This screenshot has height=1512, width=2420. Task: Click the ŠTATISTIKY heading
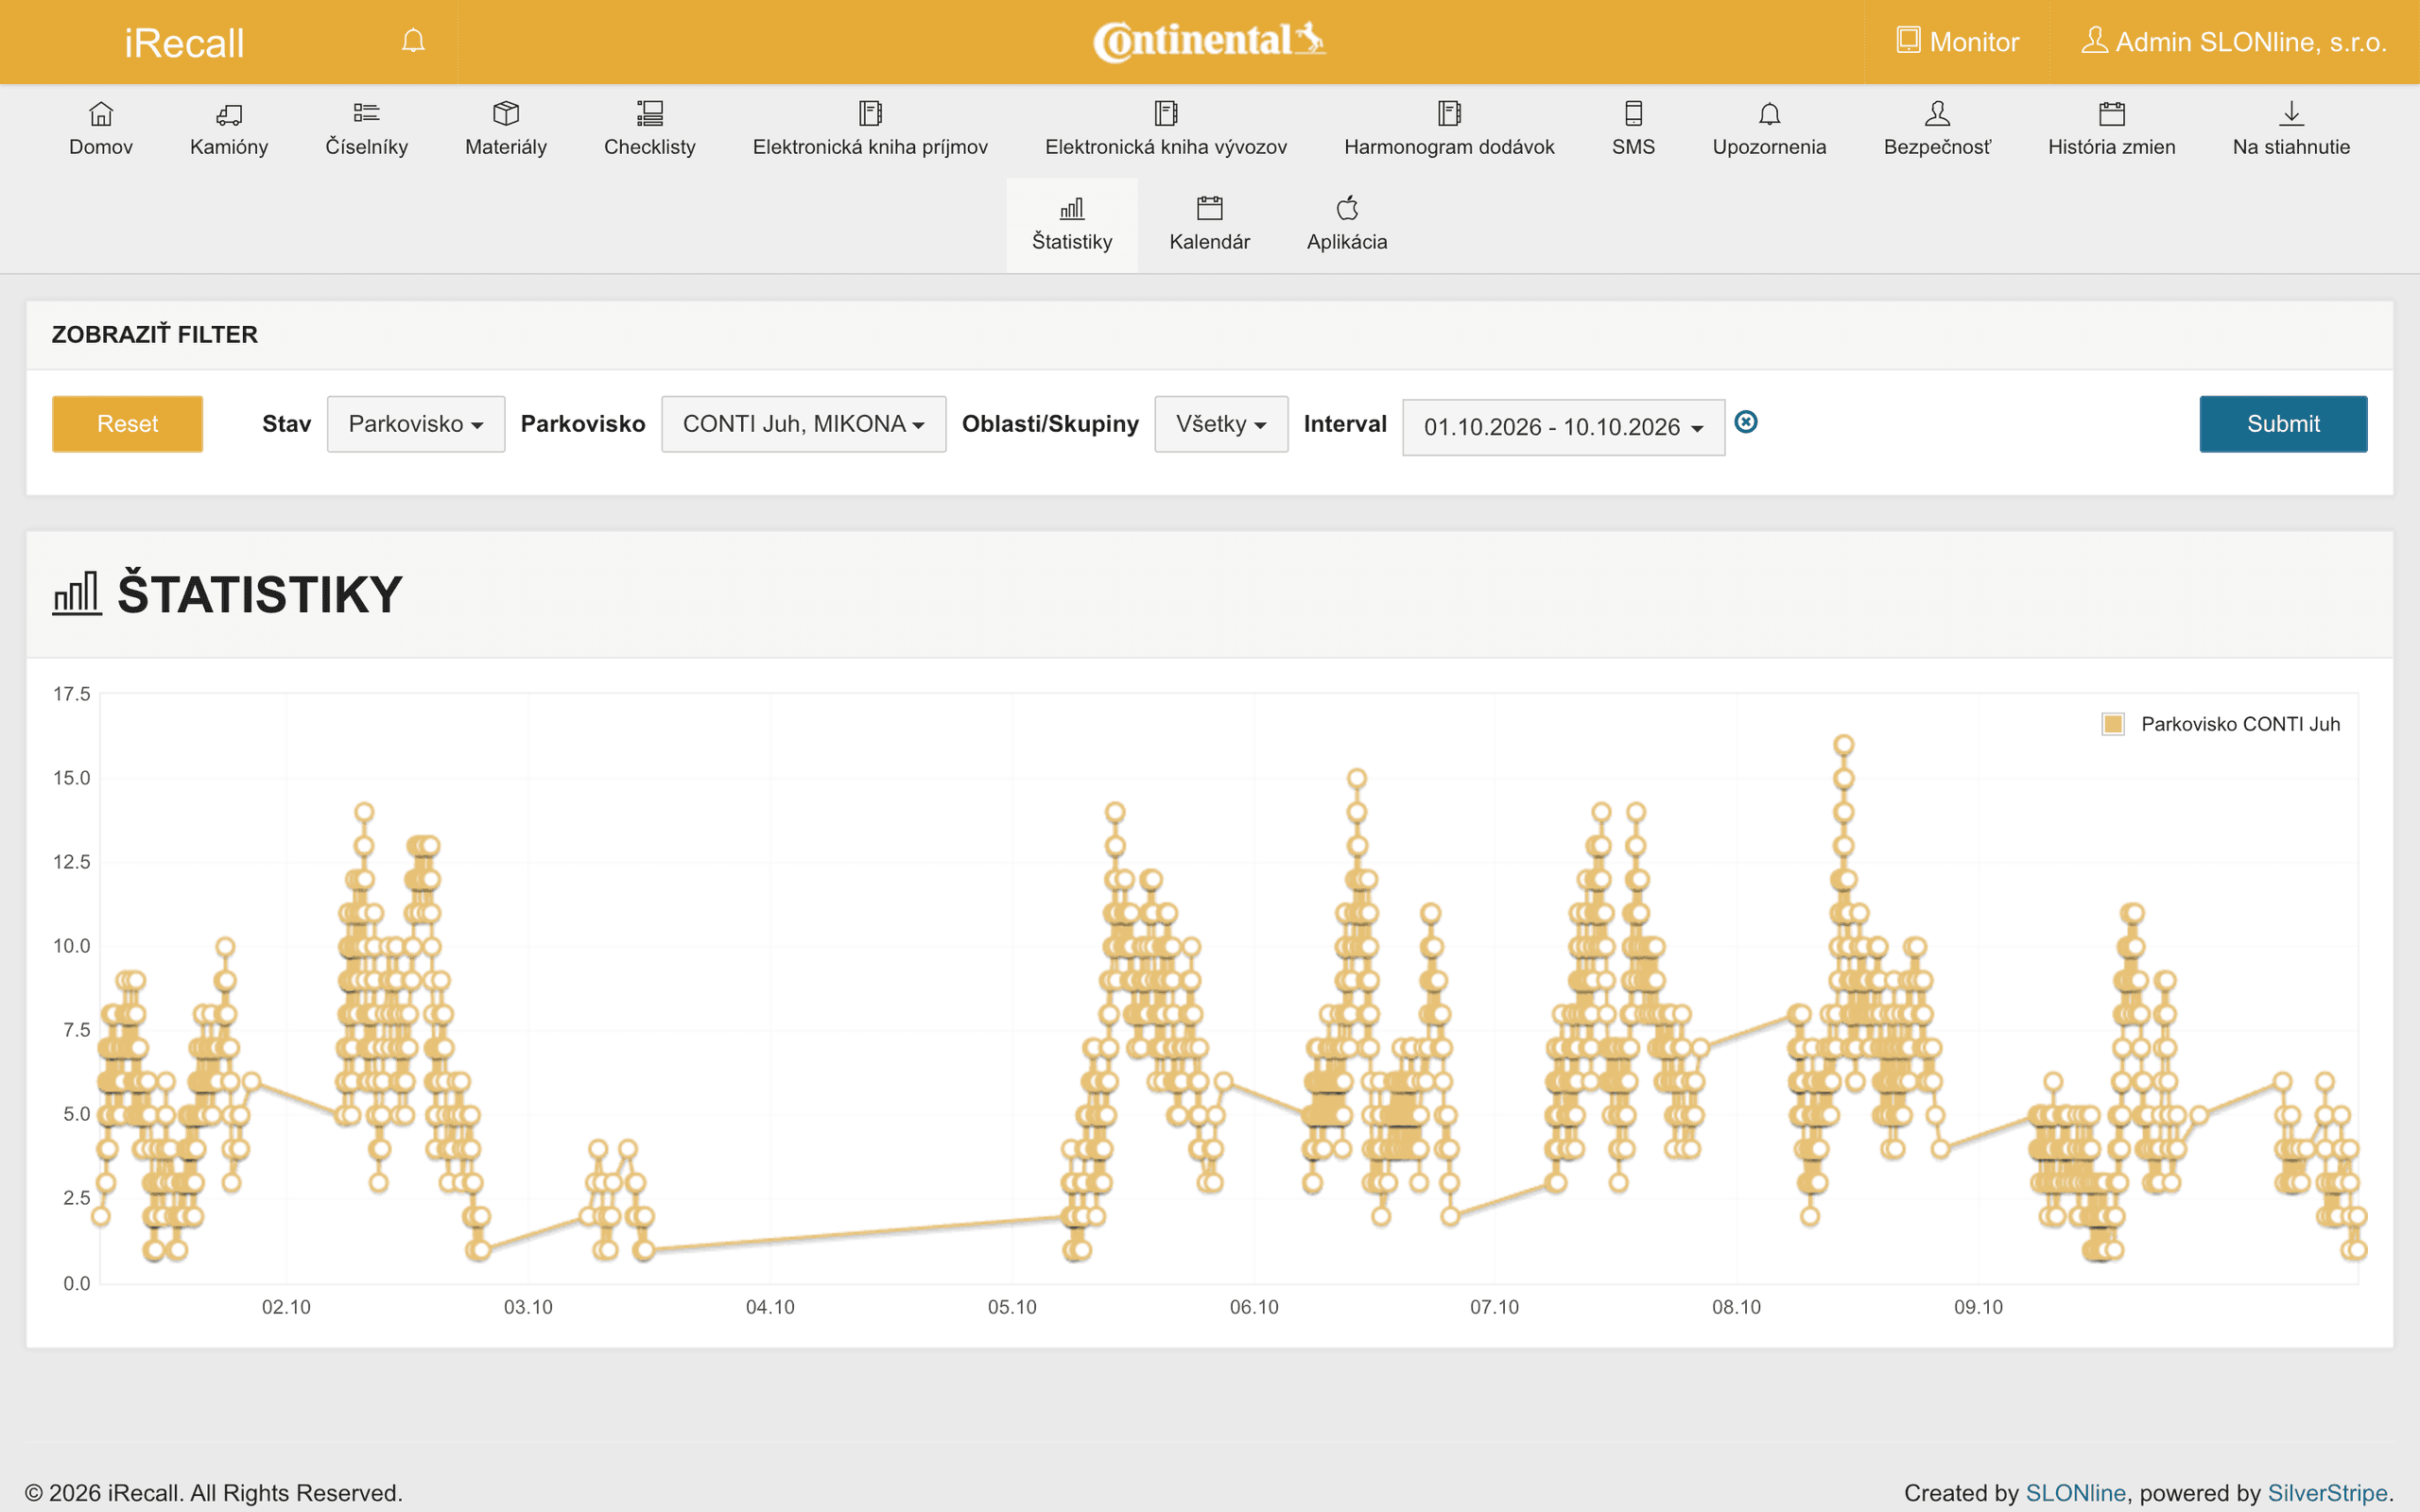pos(260,594)
